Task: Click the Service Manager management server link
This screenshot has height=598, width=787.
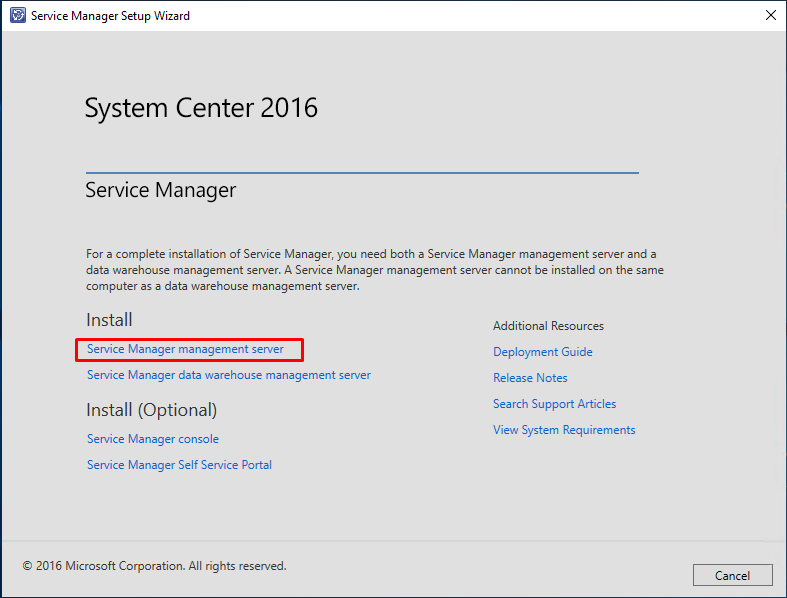Action: click(185, 349)
